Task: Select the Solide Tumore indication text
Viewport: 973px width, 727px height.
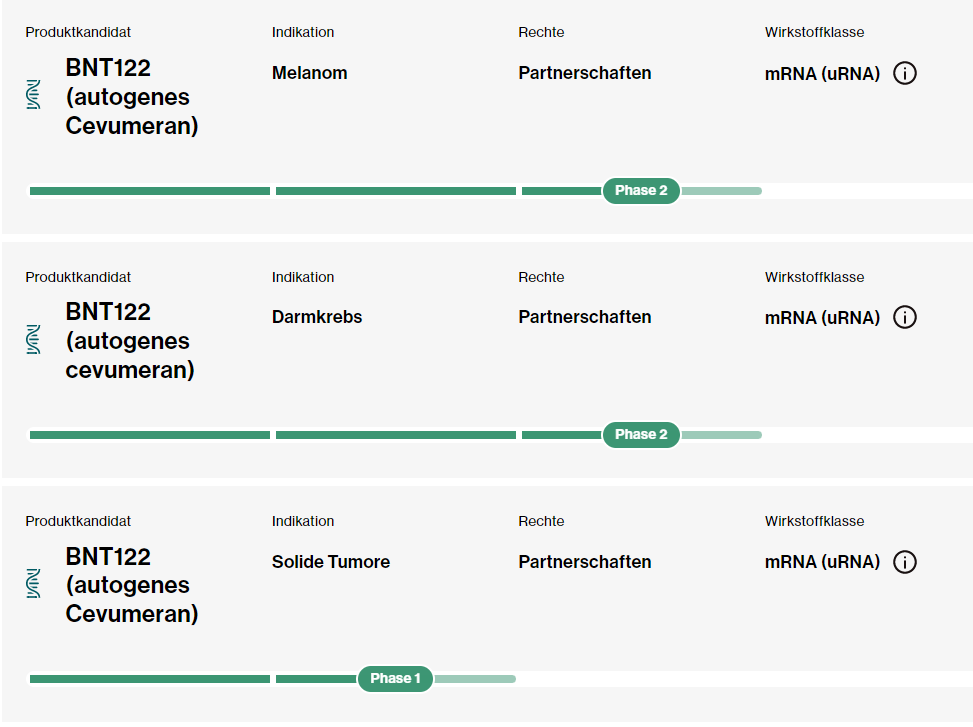Action: (x=331, y=562)
